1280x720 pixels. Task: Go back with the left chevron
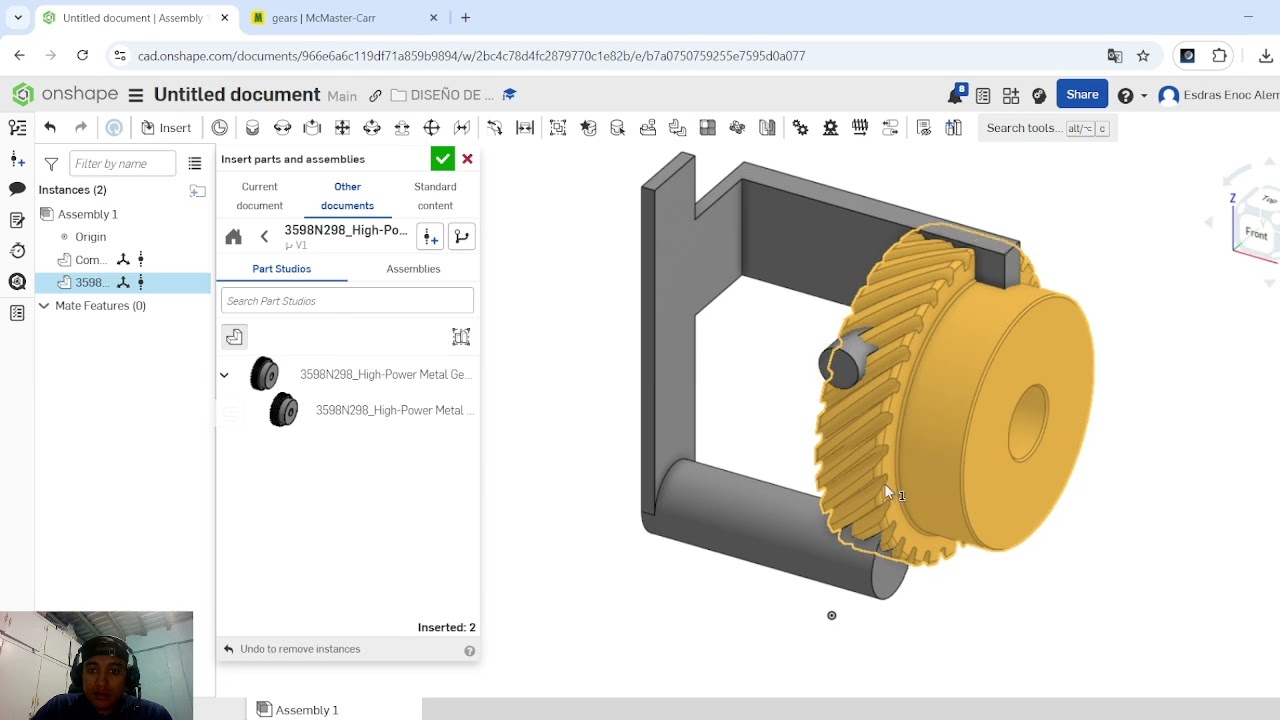[x=264, y=237]
